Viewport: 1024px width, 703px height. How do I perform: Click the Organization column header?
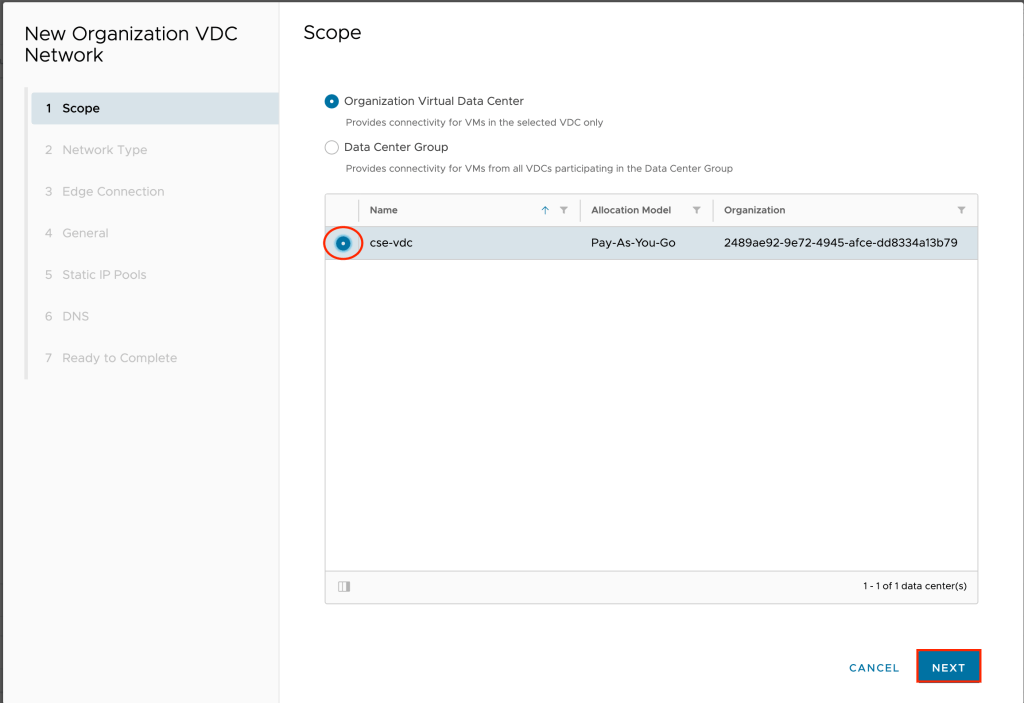[x=754, y=210]
